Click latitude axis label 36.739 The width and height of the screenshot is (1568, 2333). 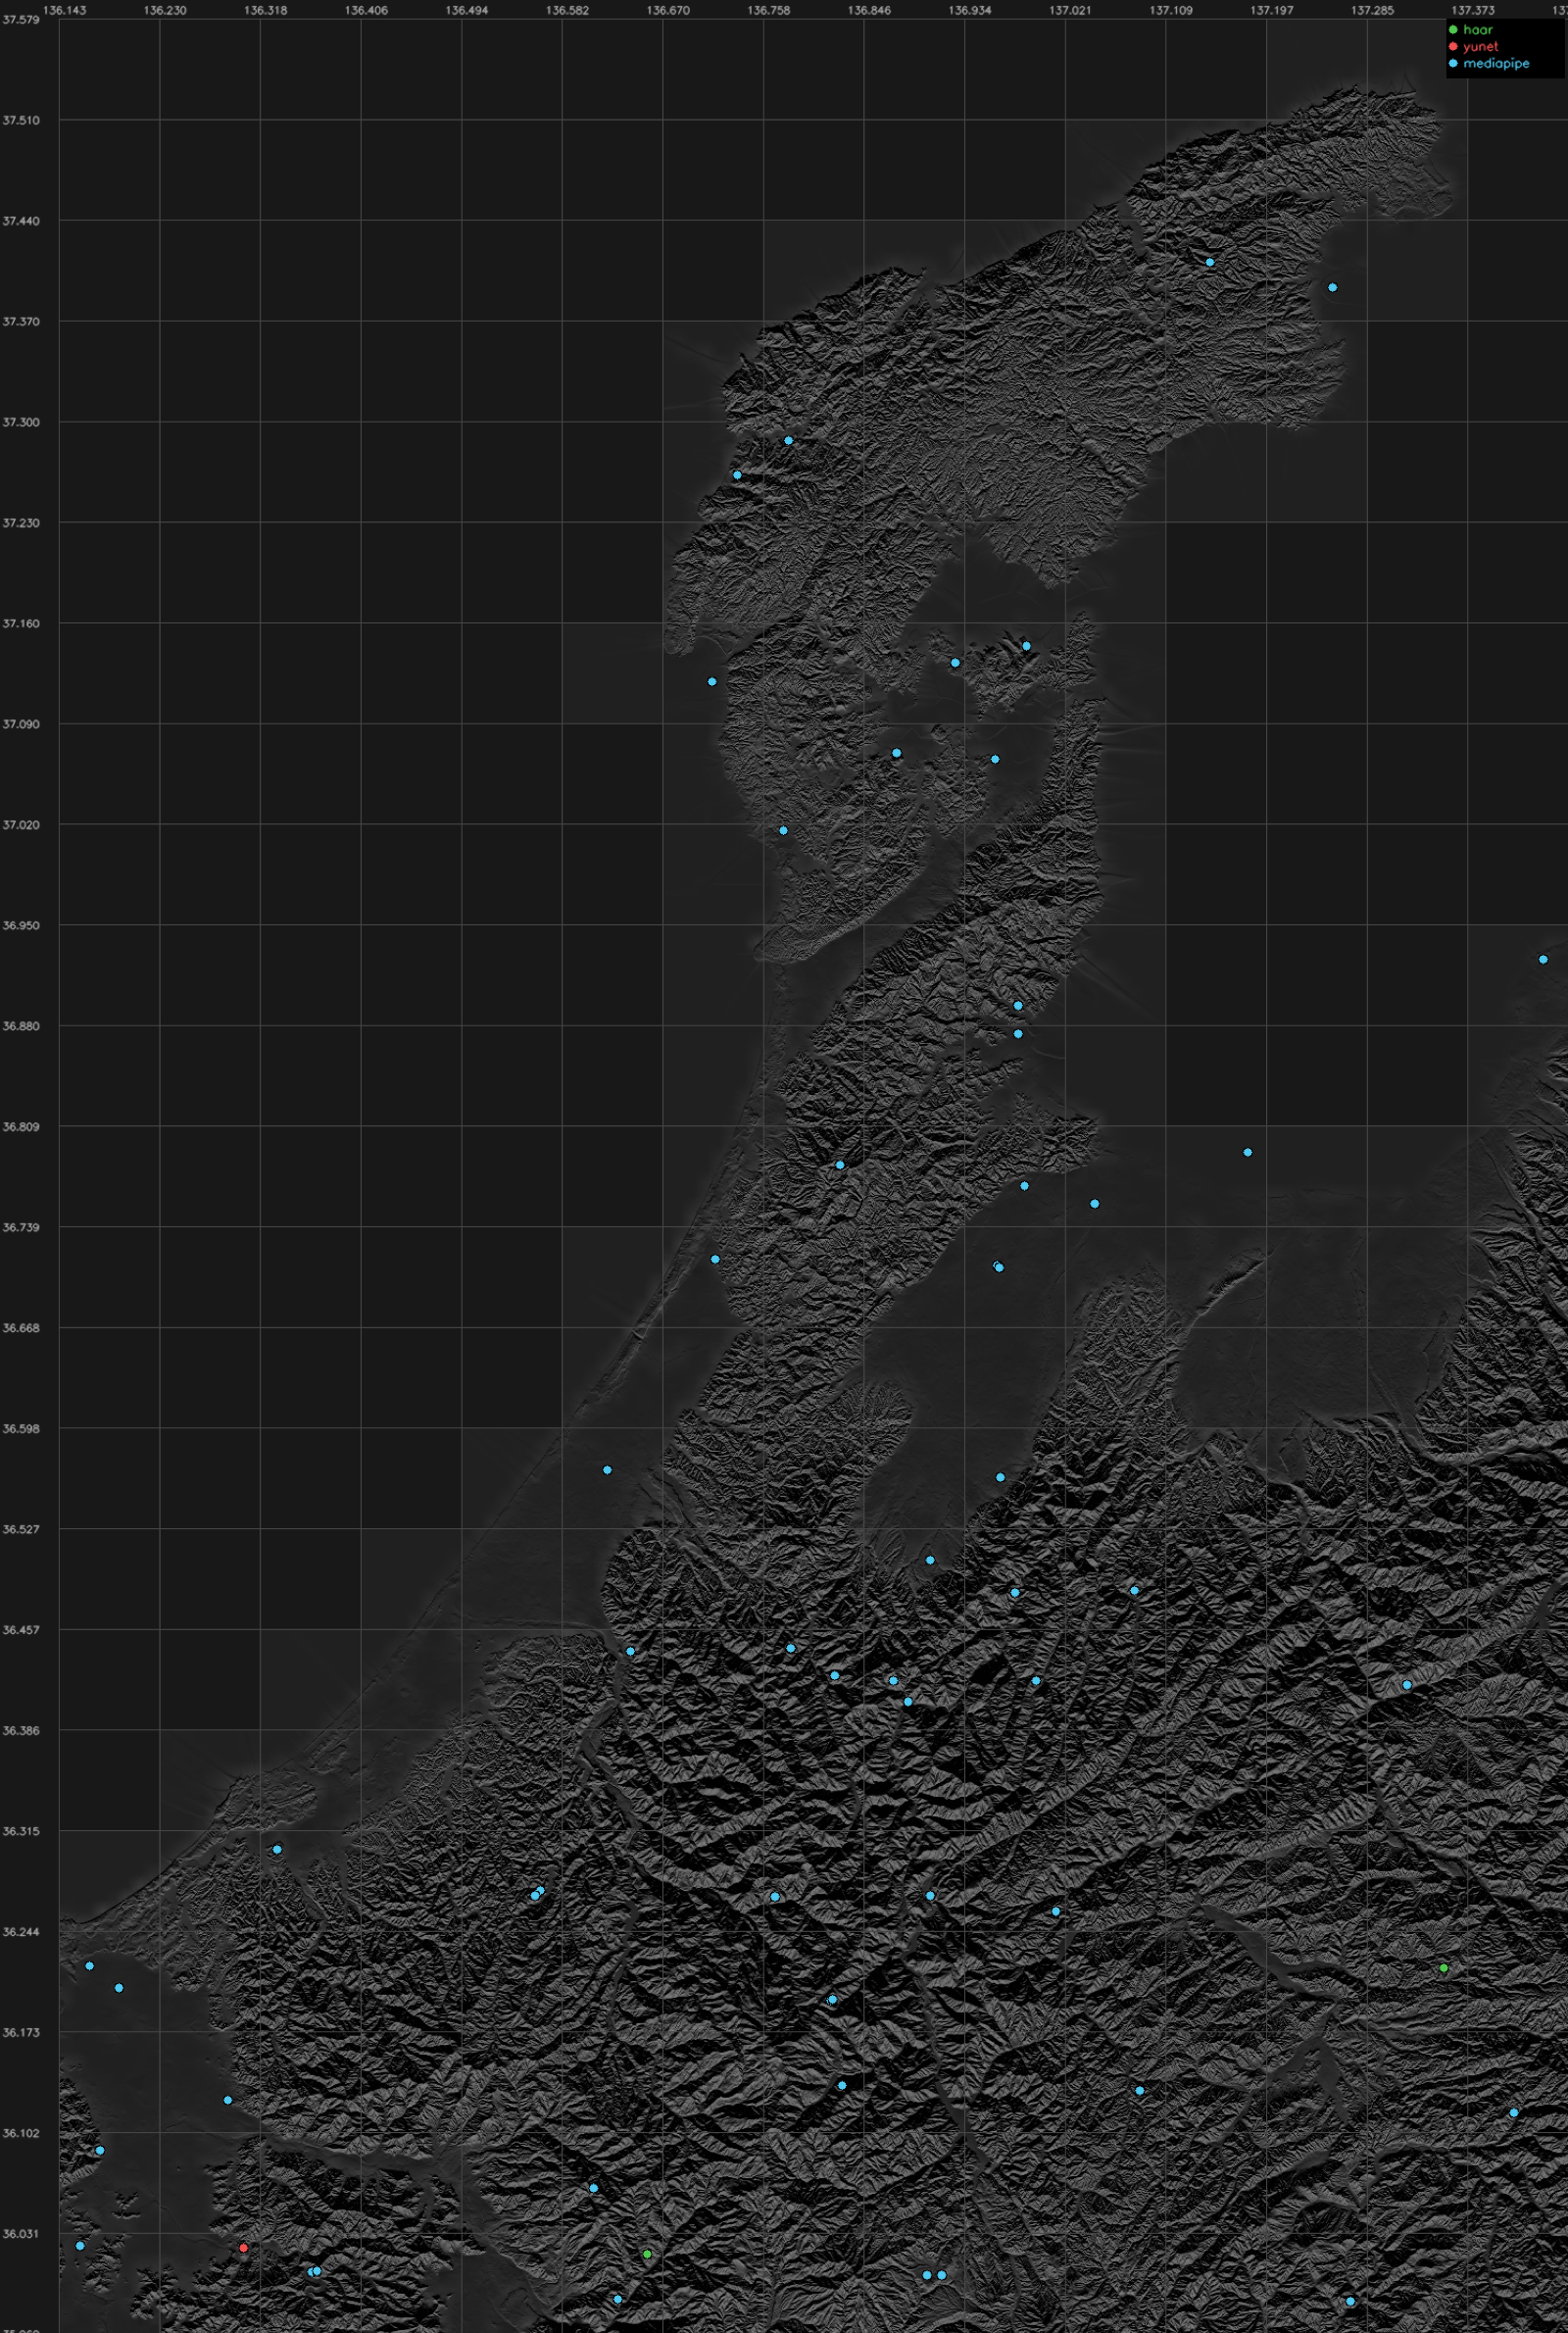(x=21, y=1227)
